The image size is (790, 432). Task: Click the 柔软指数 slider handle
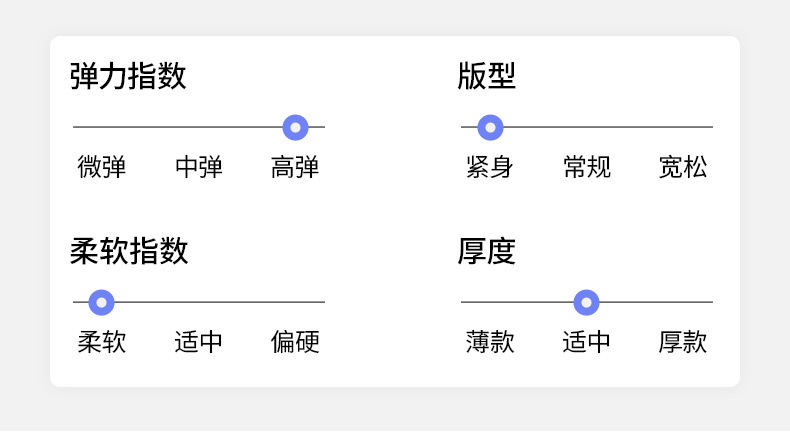pyautogui.click(x=101, y=302)
